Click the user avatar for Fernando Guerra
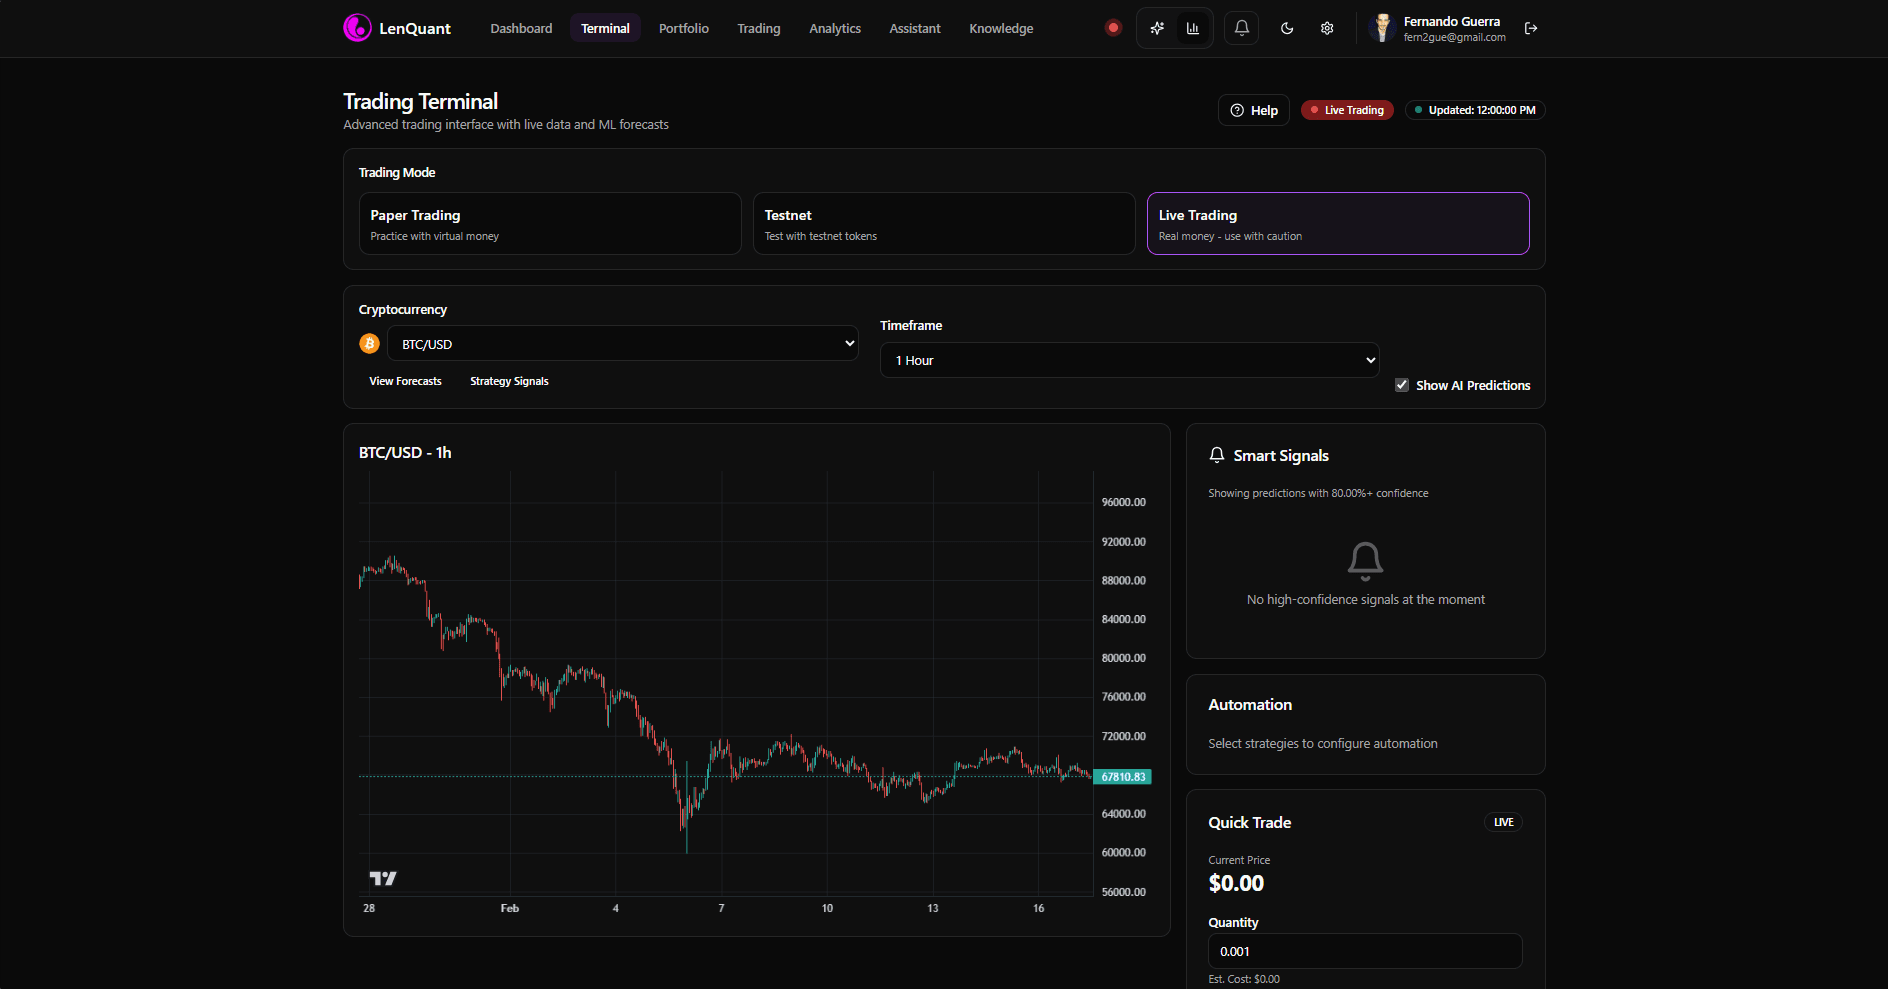 [1382, 28]
